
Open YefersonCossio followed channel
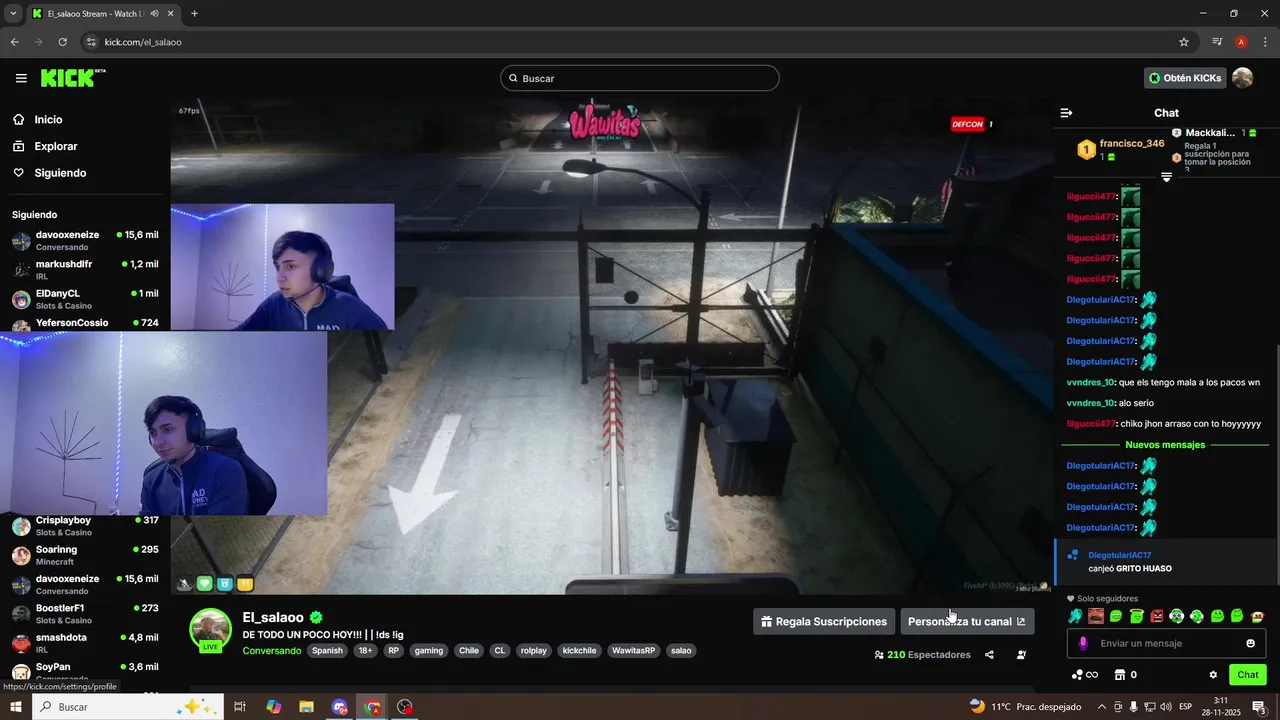tap(85, 322)
